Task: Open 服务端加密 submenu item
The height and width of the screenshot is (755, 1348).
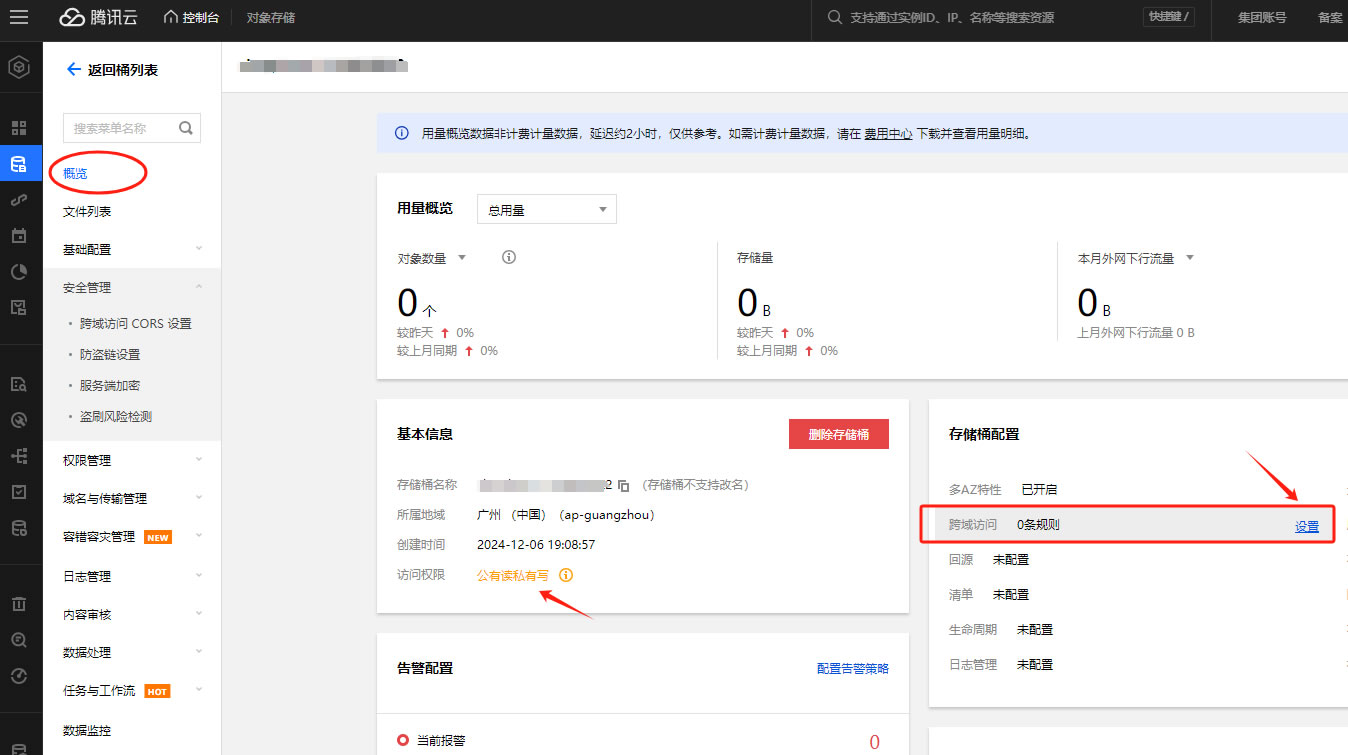Action: (110, 385)
